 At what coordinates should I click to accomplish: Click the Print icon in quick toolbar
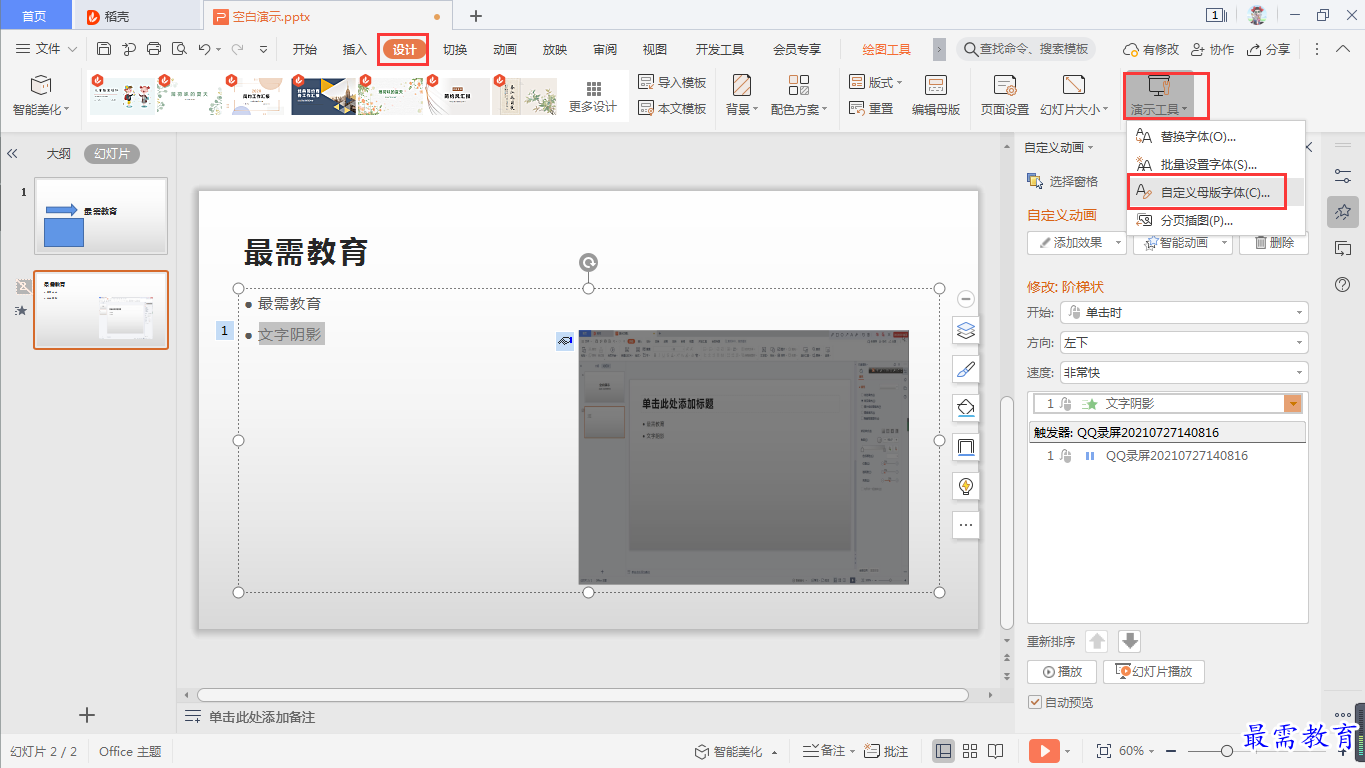pyautogui.click(x=154, y=49)
